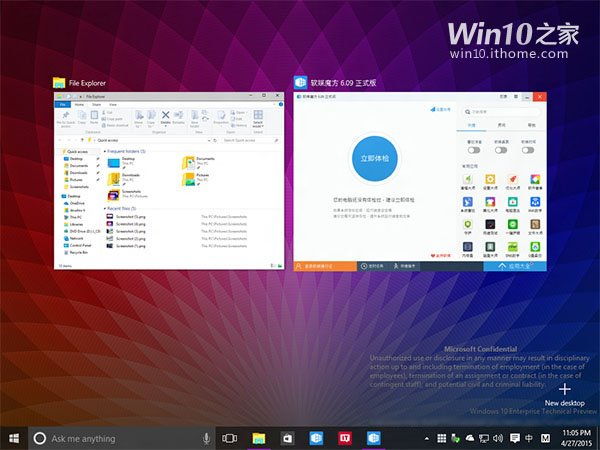
Task: Open the hamburger menu in 软媒魔方 title bar
Action: click(x=515, y=97)
